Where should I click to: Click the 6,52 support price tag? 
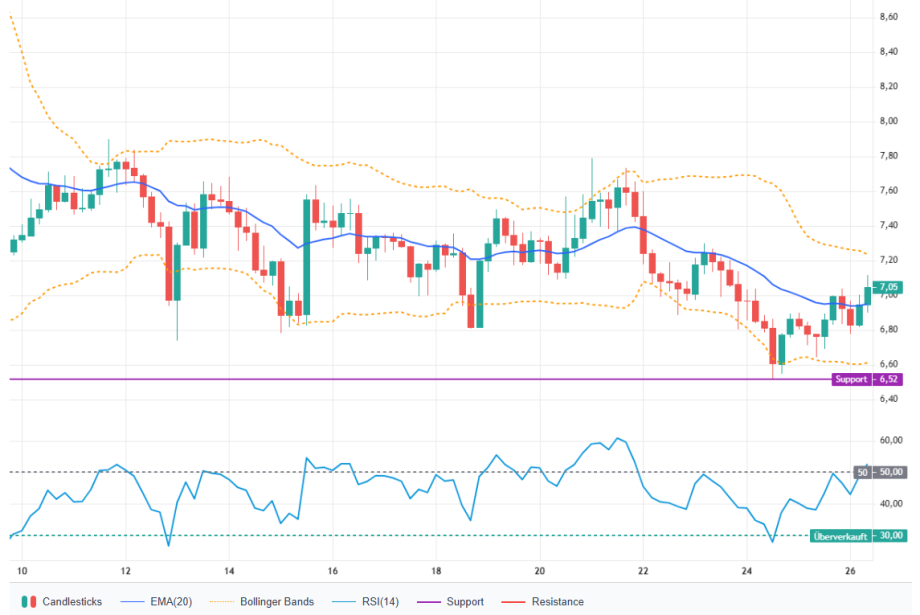(888, 379)
